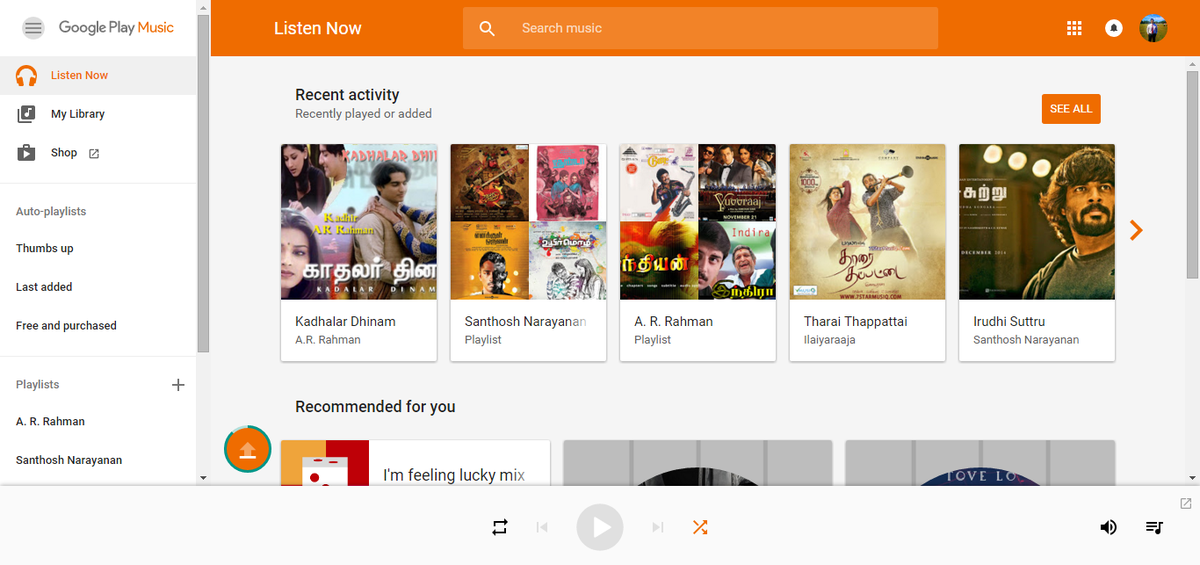The width and height of the screenshot is (1200, 565).
Task: Open the notifications bell
Action: [x=1113, y=28]
